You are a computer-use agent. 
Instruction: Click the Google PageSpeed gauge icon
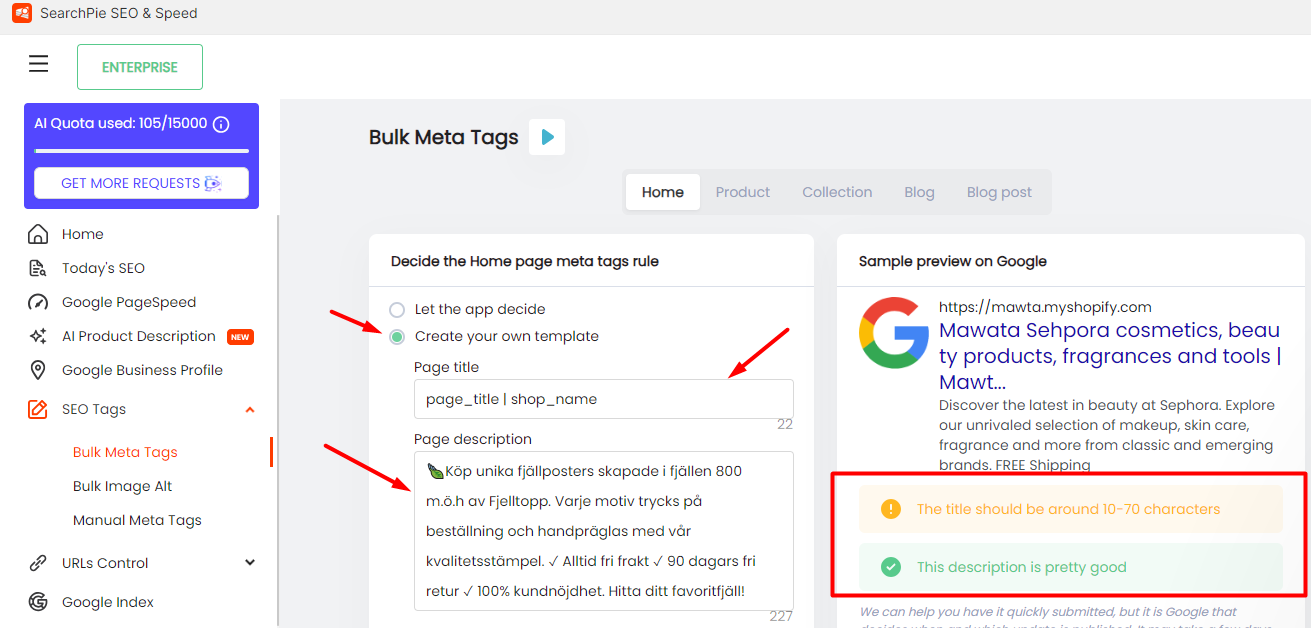point(38,302)
